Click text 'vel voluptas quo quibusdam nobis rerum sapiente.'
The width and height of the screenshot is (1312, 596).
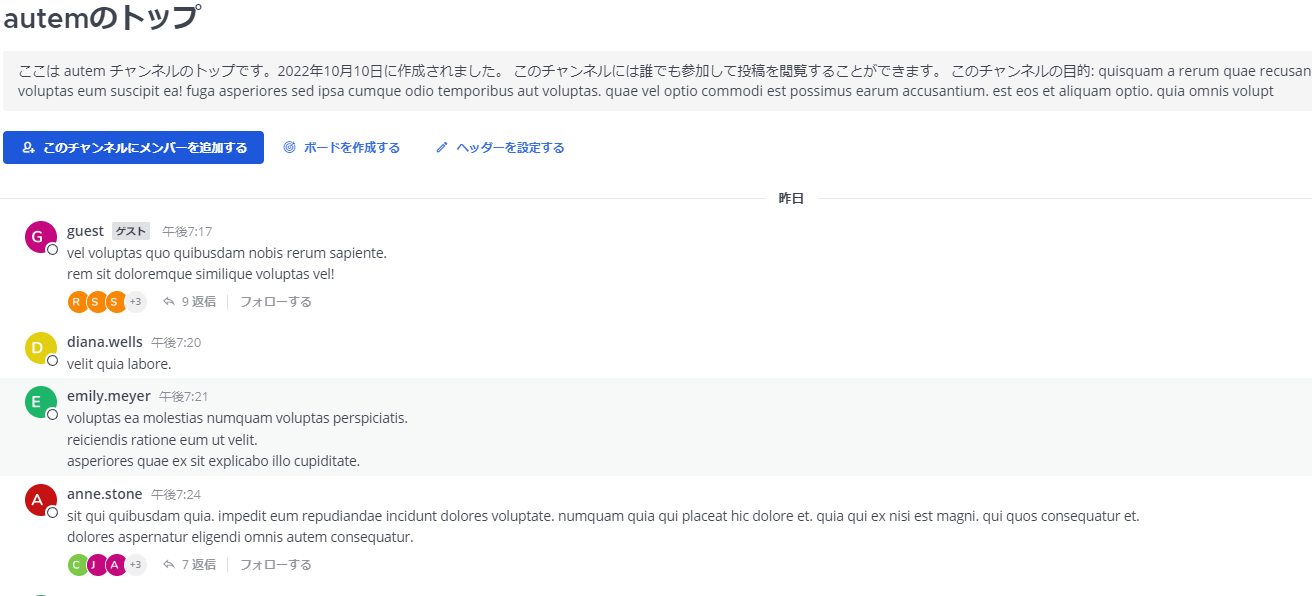coord(227,253)
